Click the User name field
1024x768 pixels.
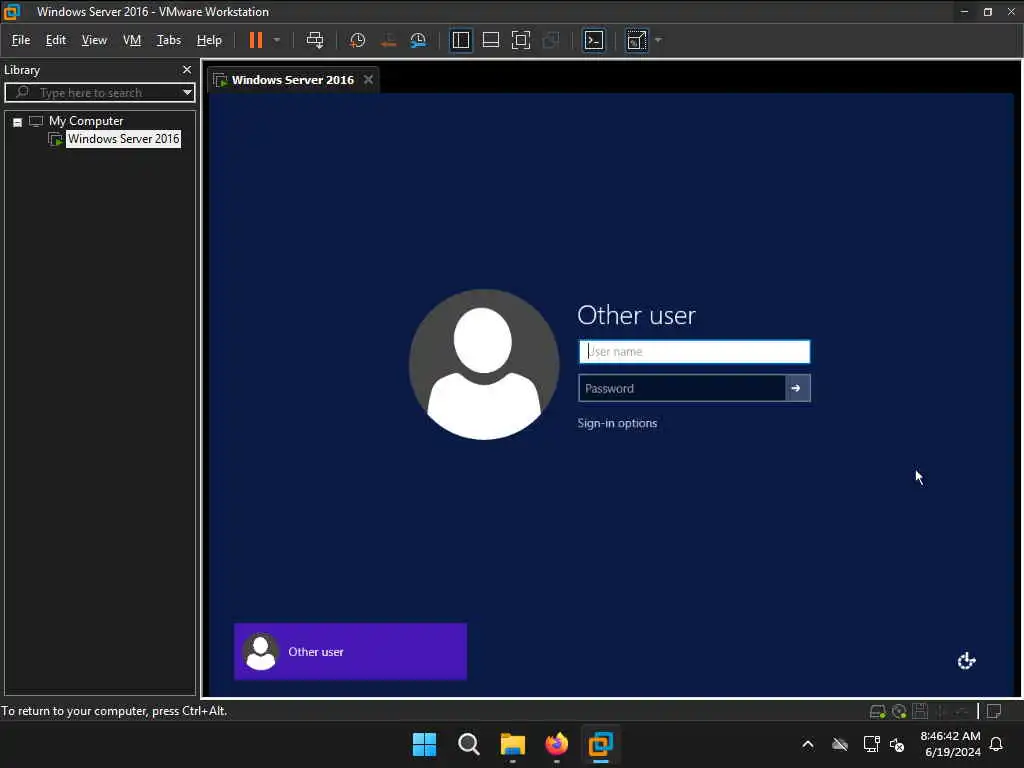point(694,351)
